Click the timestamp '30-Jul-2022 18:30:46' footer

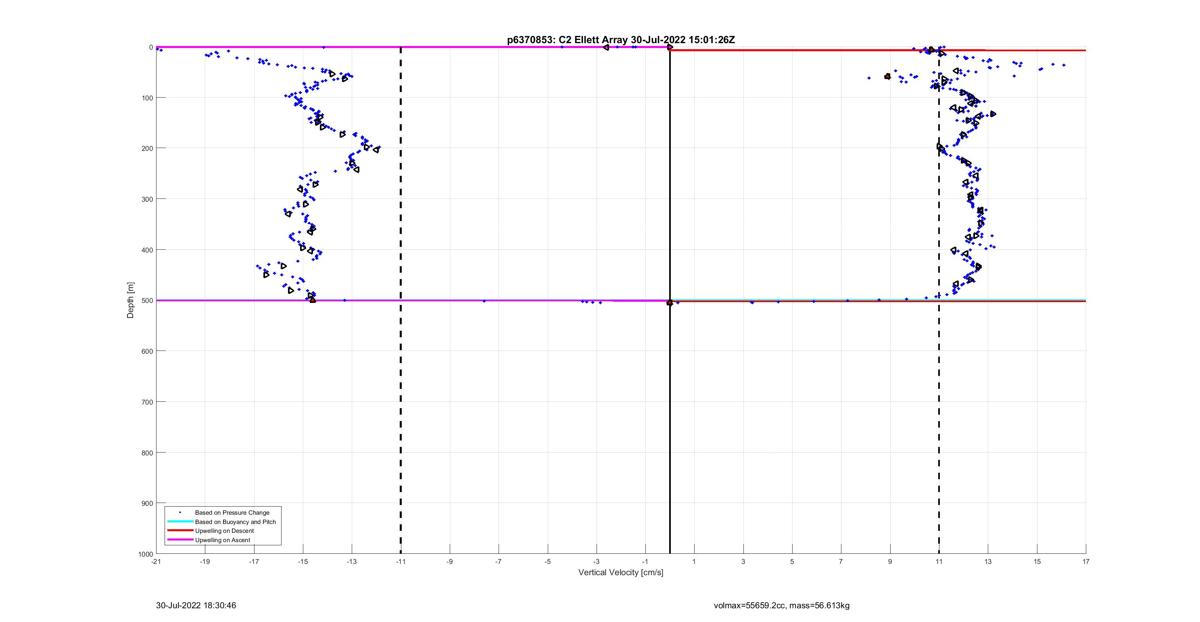point(196,605)
